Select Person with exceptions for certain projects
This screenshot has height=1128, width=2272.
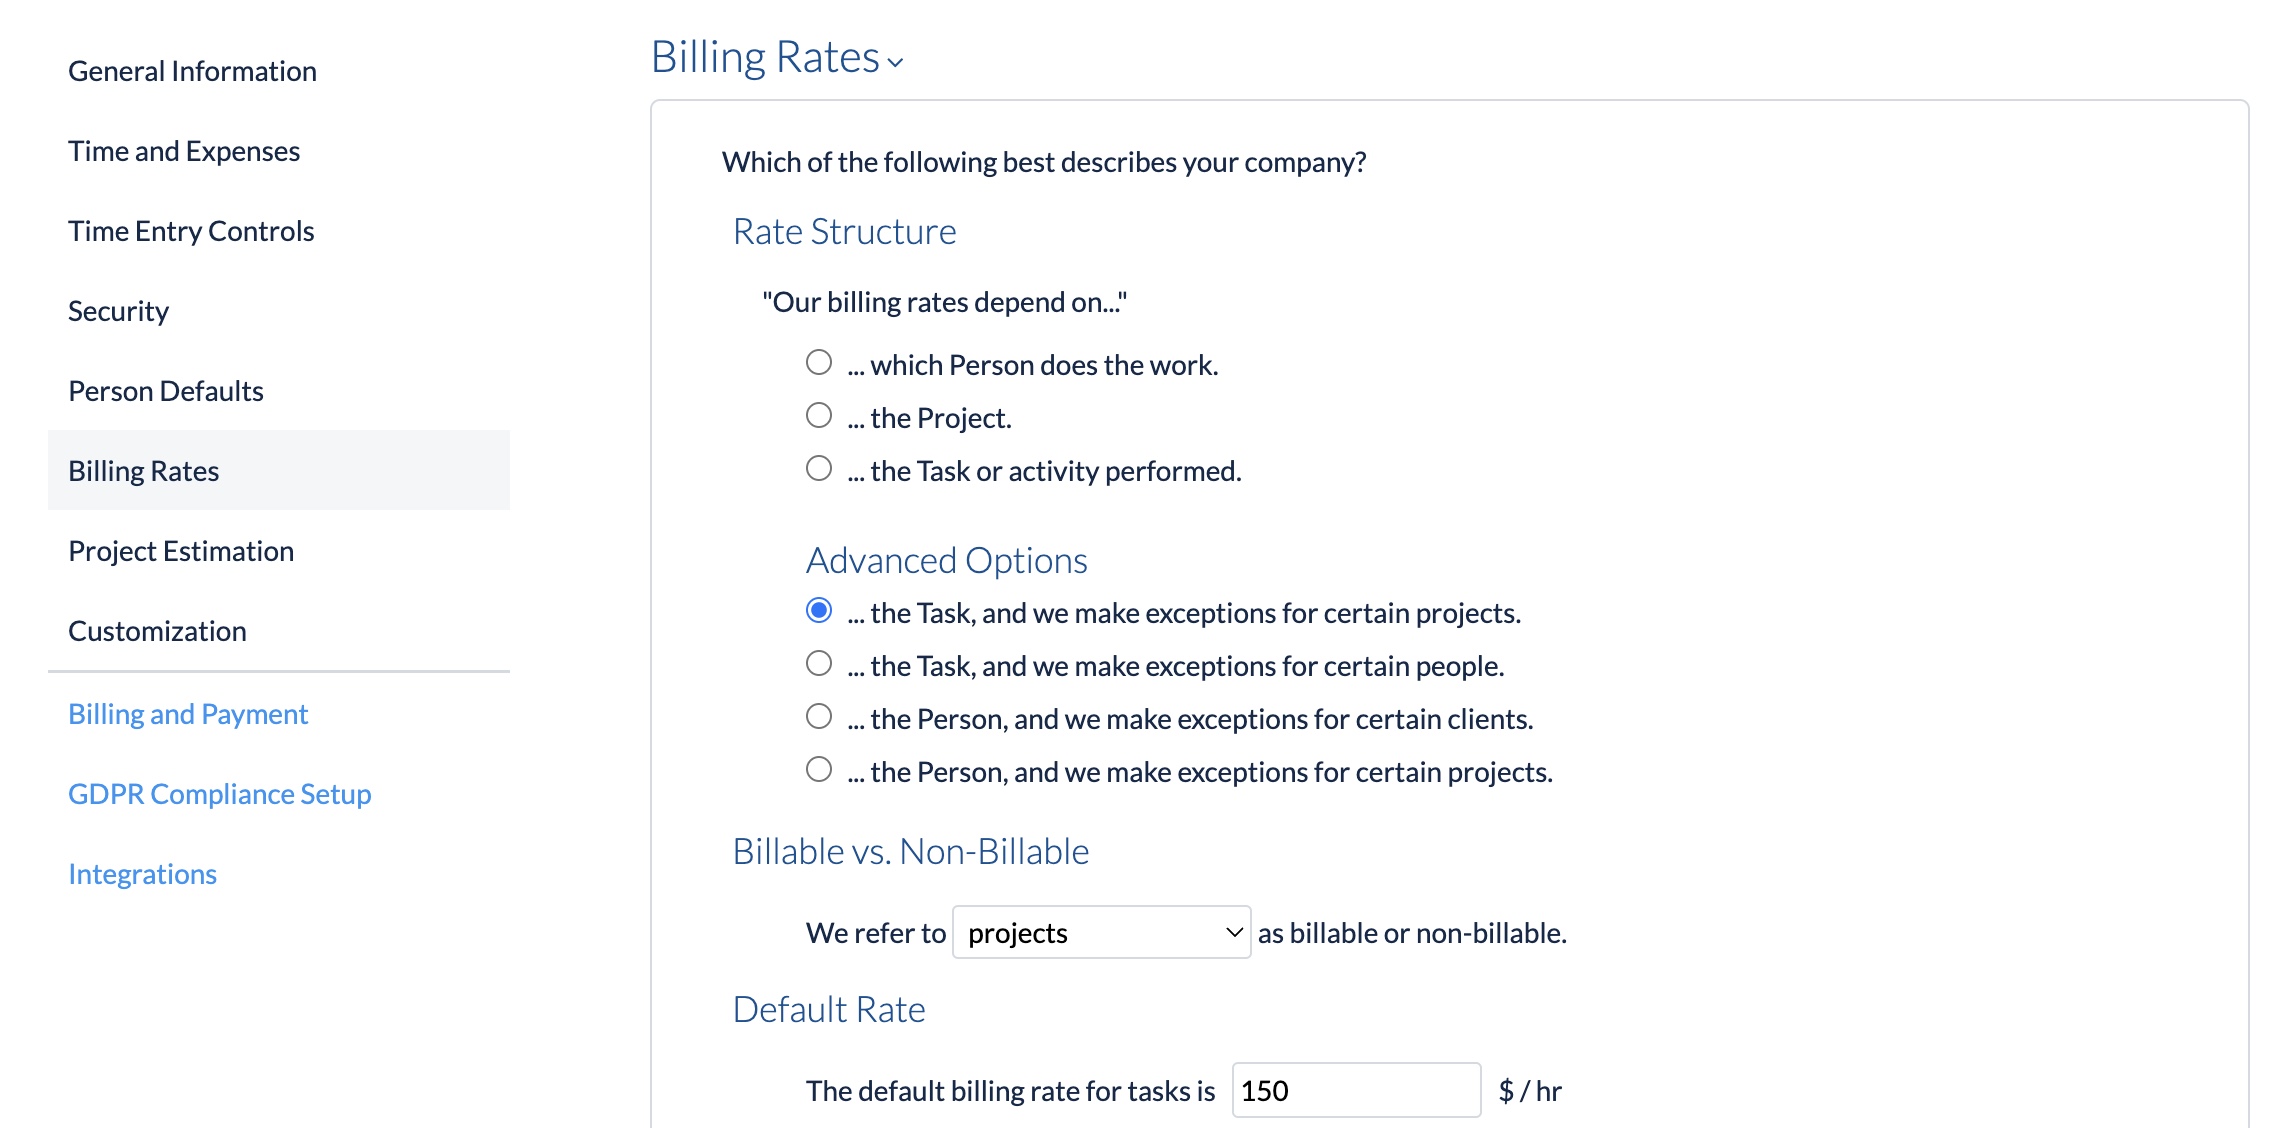point(819,769)
